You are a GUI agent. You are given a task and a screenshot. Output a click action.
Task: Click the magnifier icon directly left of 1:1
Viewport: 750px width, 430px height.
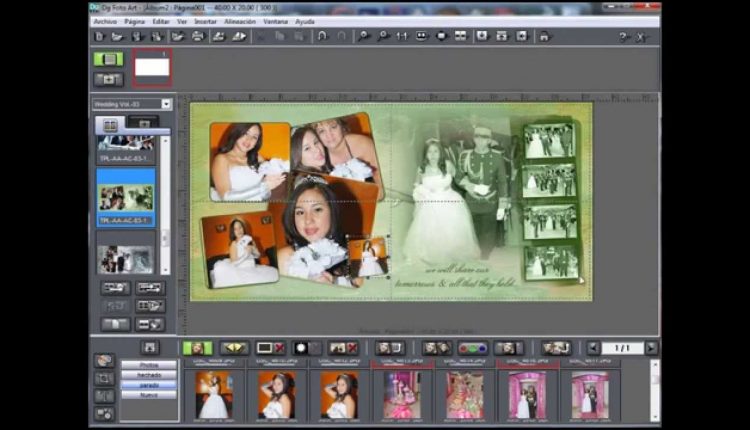tap(383, 36)
